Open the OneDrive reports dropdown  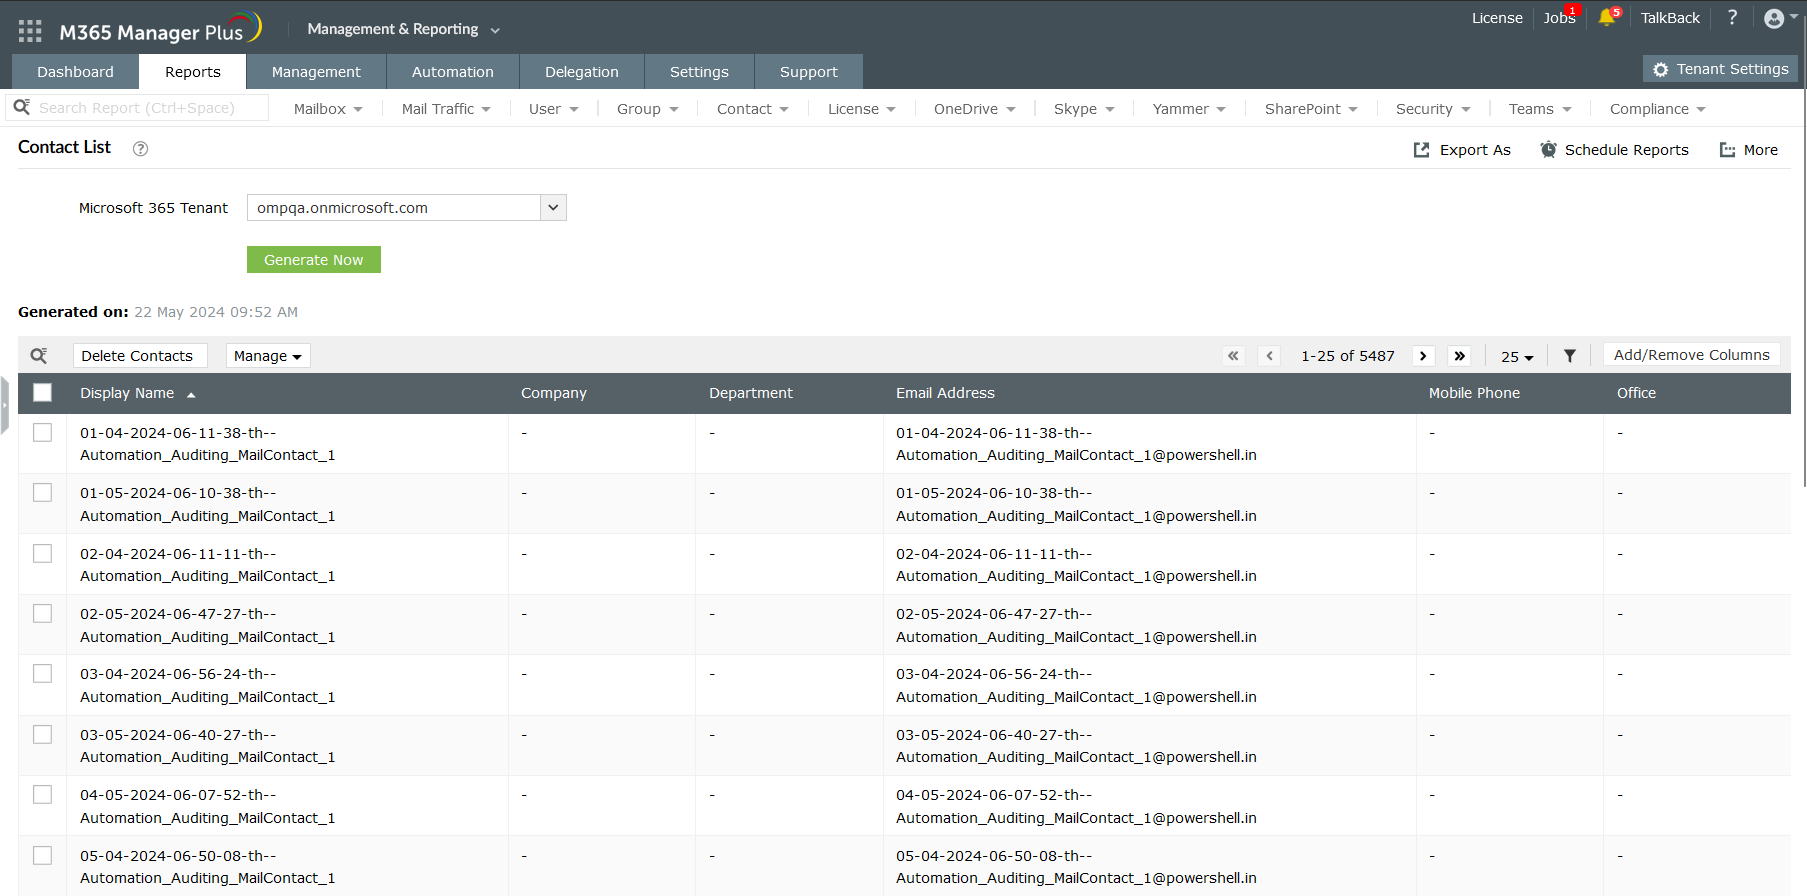(x=975, y=109)
